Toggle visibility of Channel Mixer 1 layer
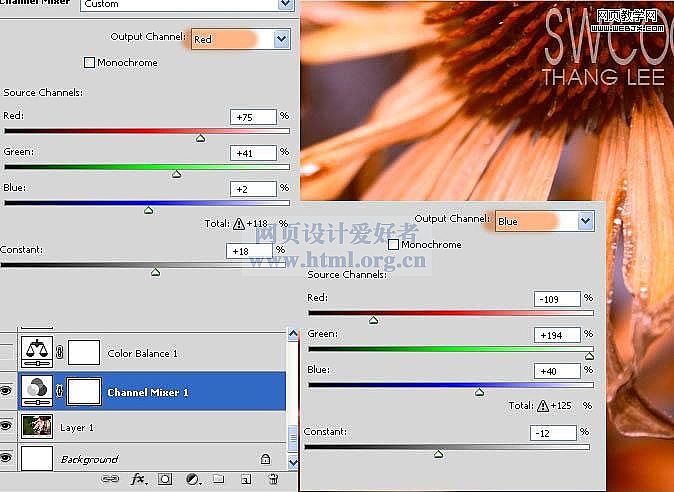Screen dimensions: 674x492 pyautogui.click(x=6, y=391)
